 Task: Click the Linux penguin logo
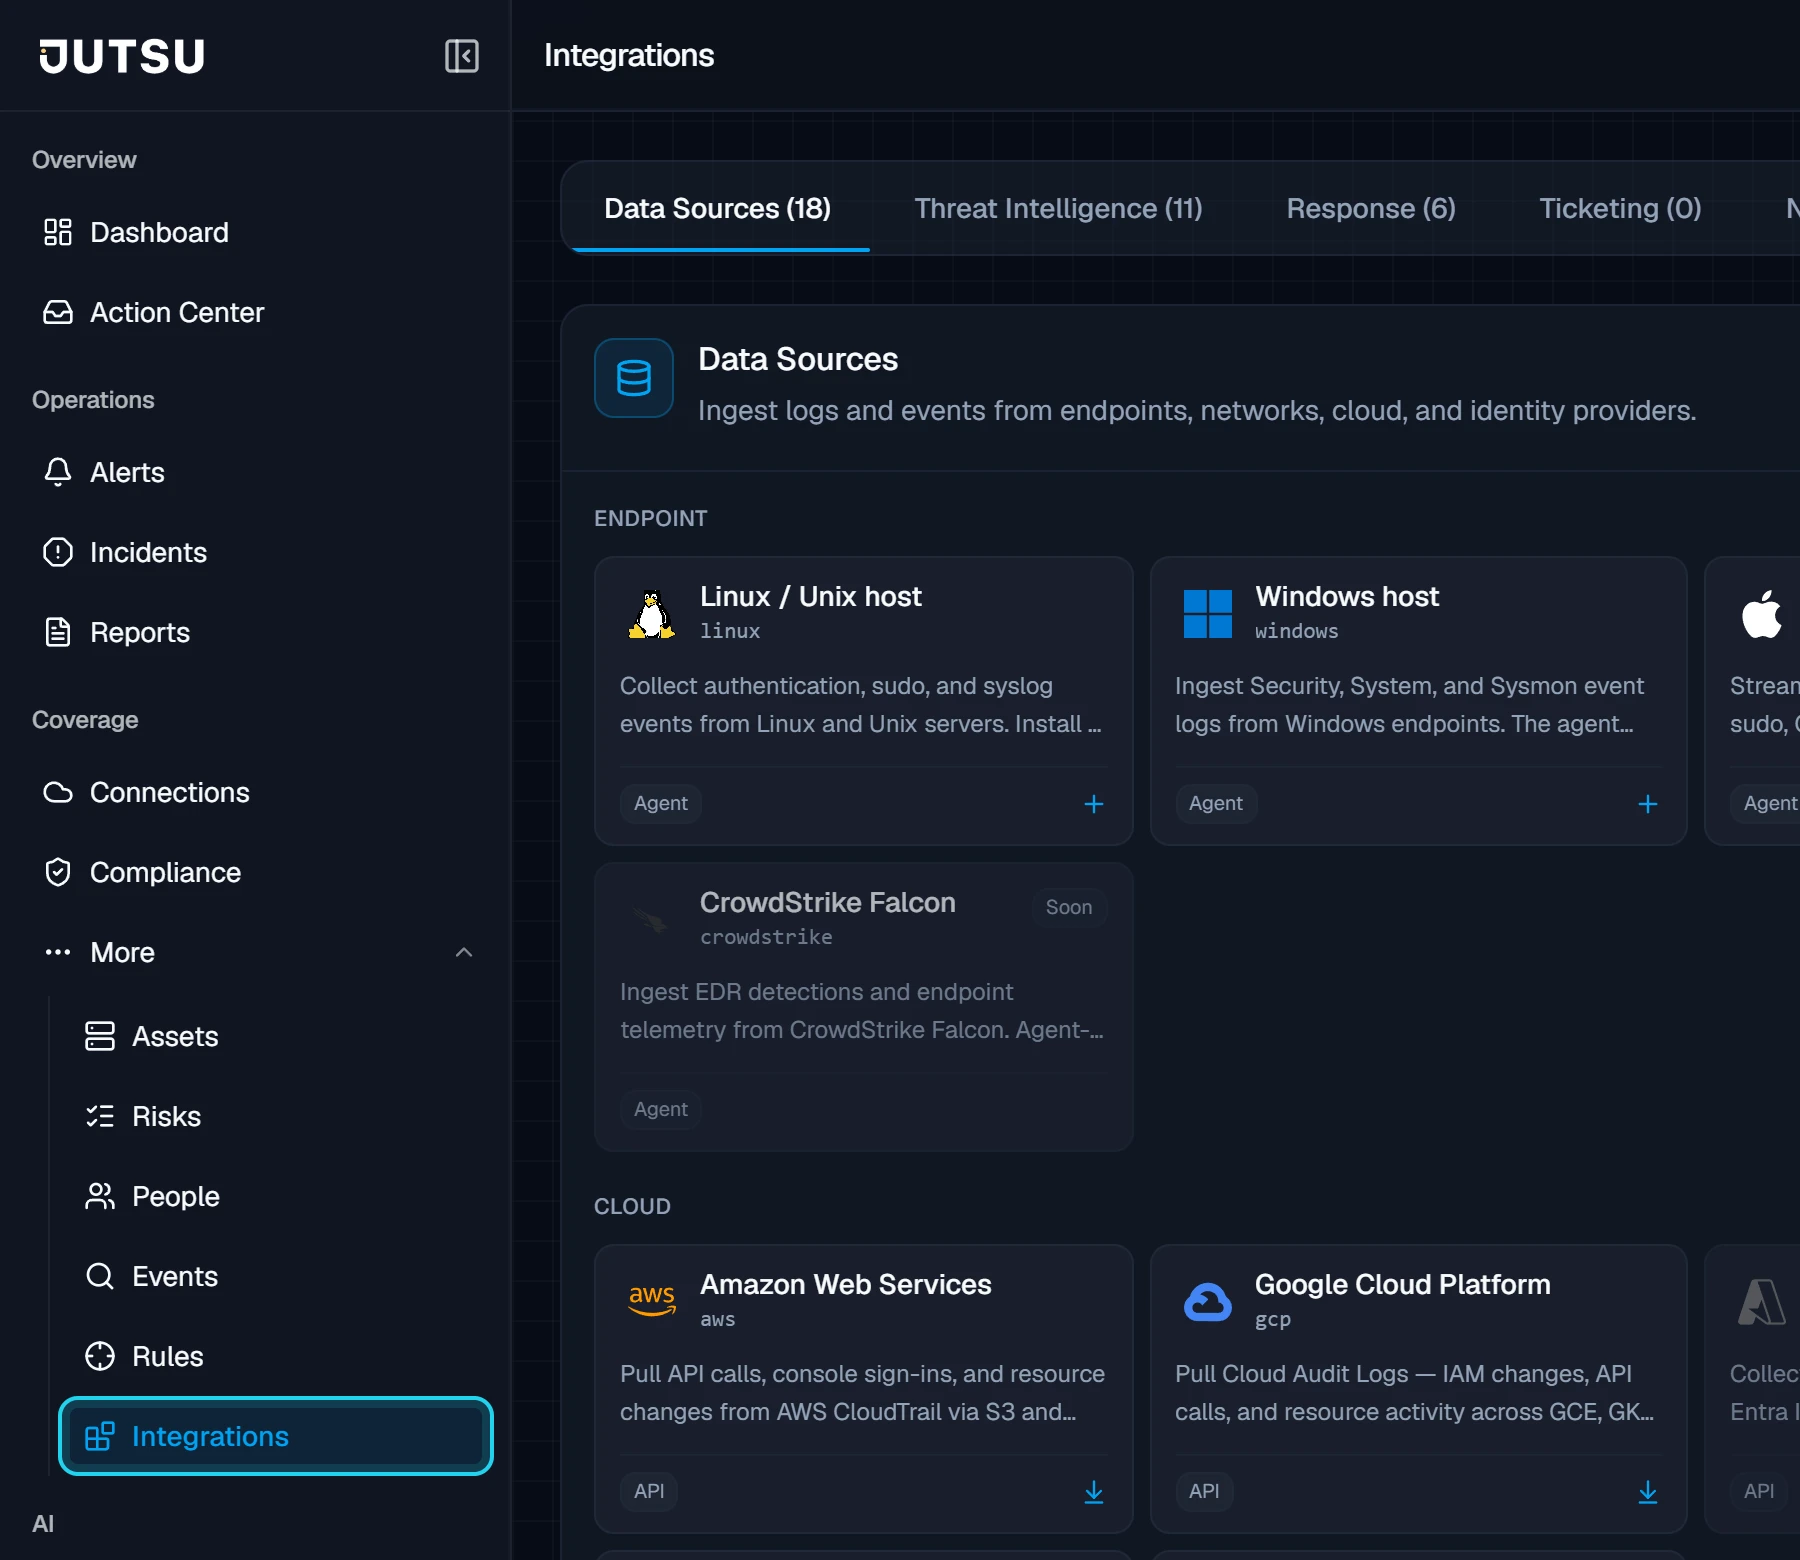click(651, 614)
